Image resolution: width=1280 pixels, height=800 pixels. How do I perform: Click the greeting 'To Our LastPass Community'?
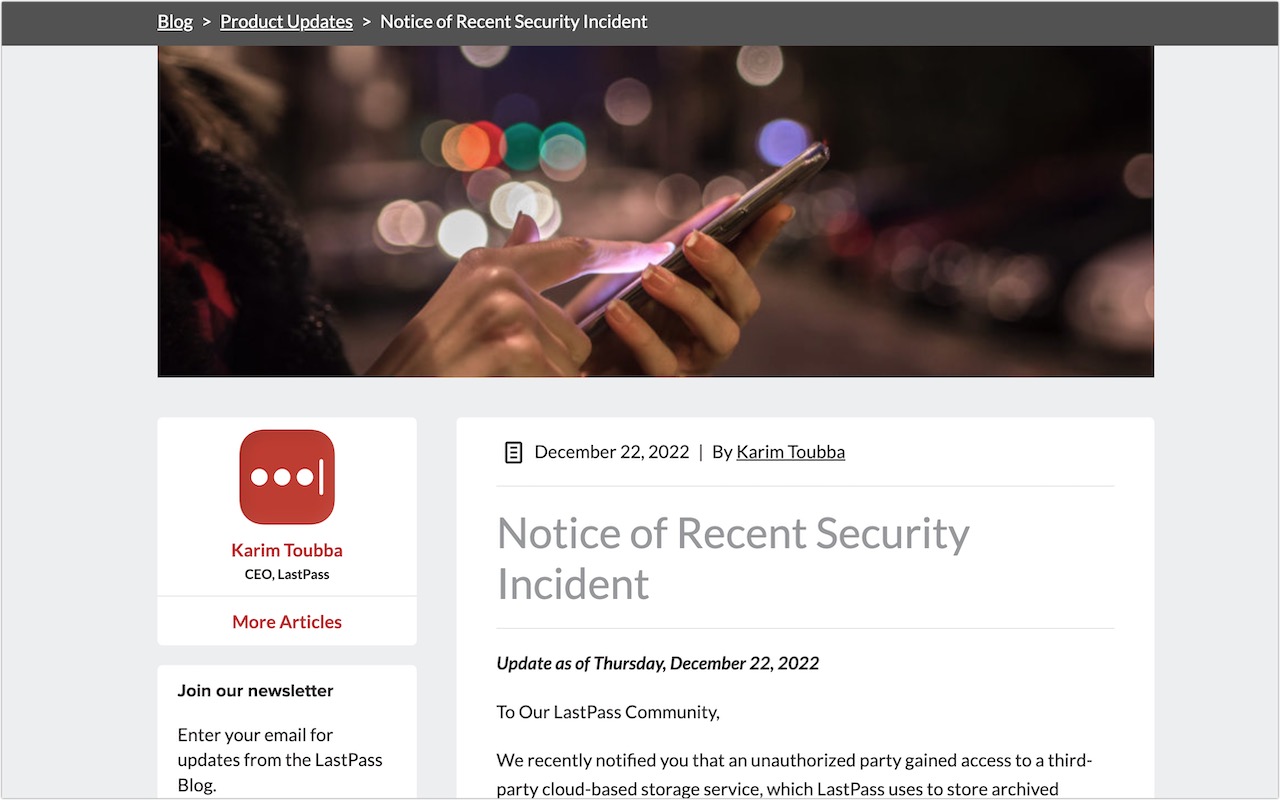pos(608,712)
